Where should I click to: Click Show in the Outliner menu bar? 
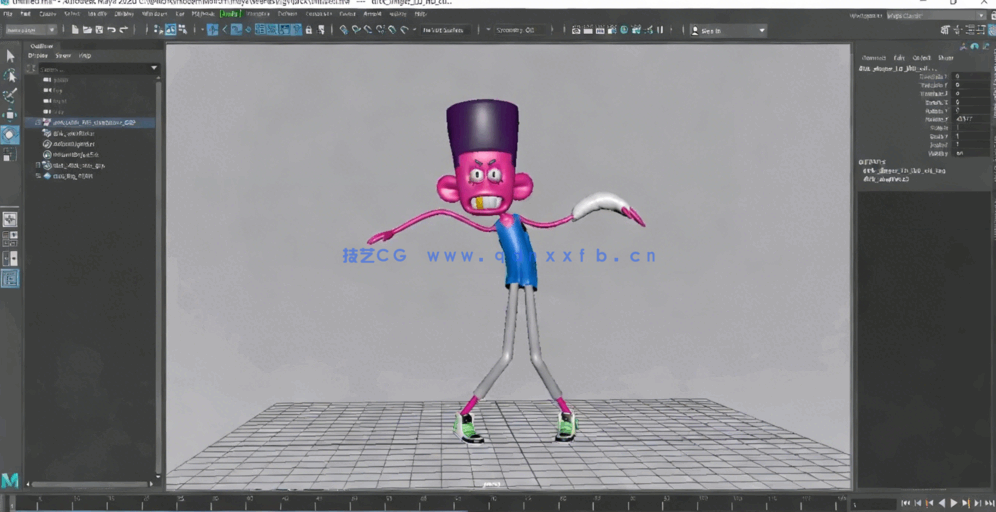63,56
